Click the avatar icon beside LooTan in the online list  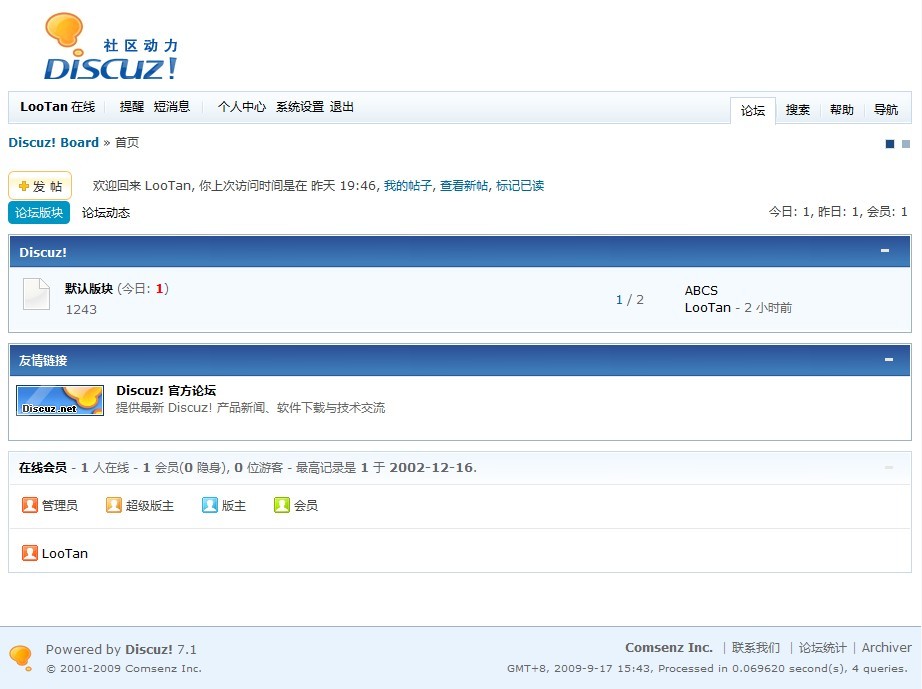tap(29, 553)
